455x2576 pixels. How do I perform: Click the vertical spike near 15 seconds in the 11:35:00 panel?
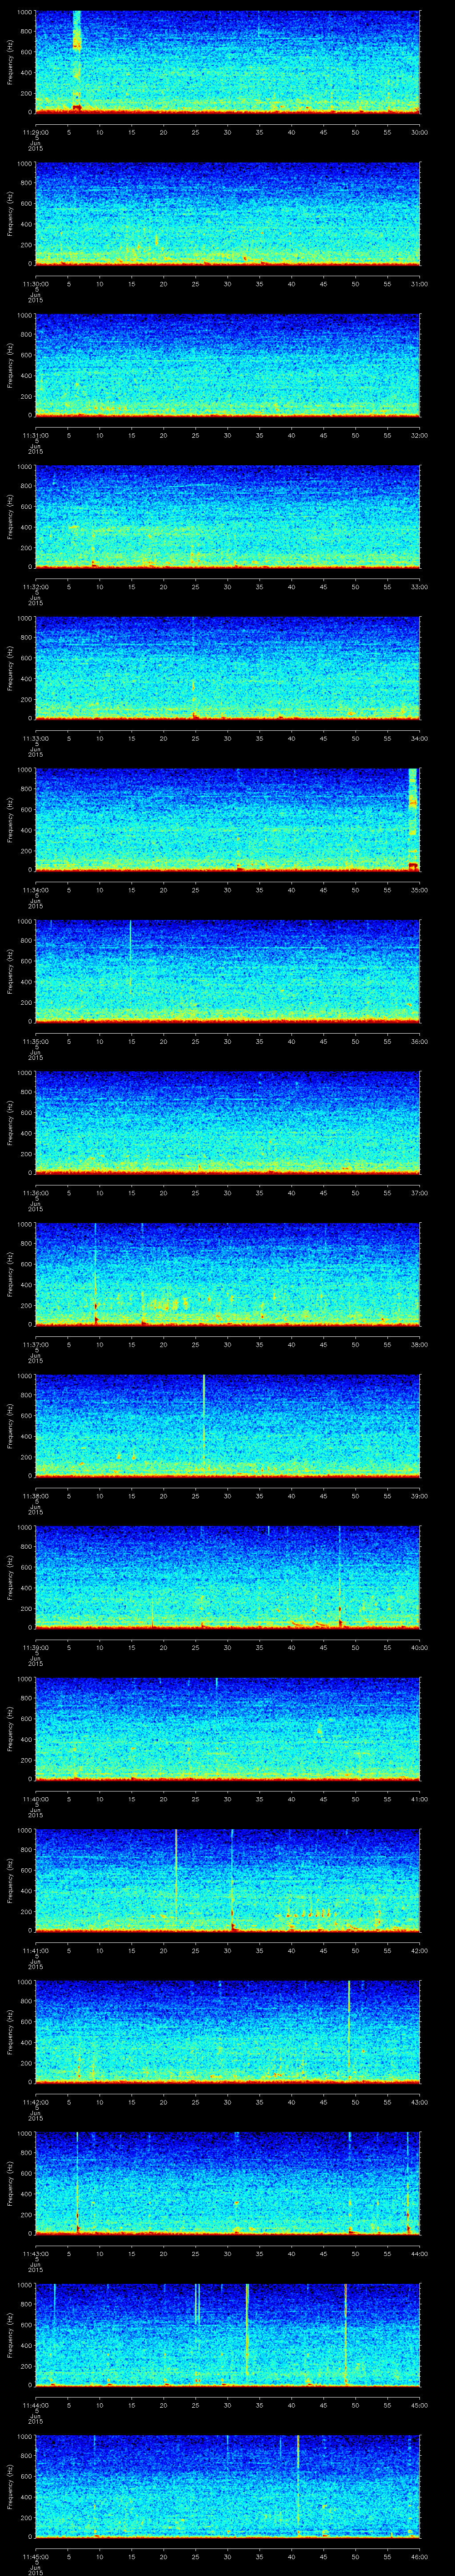click(130, 960)
